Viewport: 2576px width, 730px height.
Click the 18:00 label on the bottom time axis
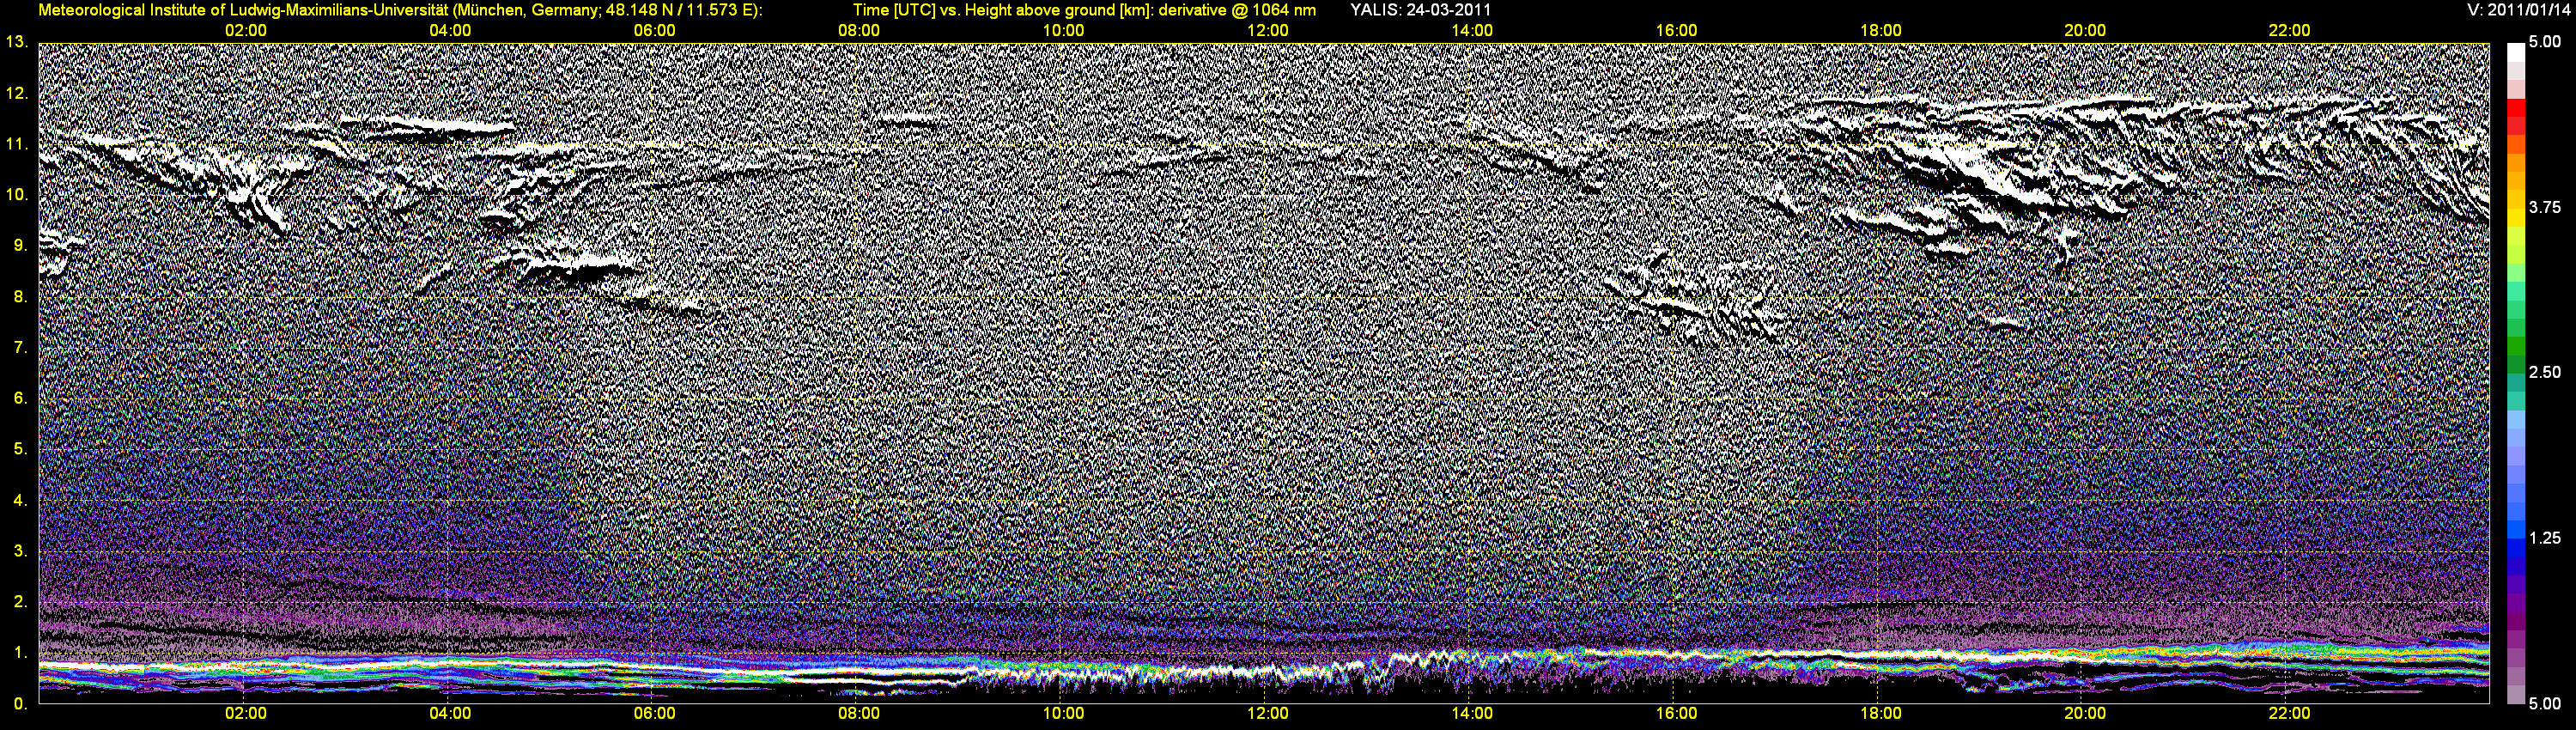[x=1880, y=714]
